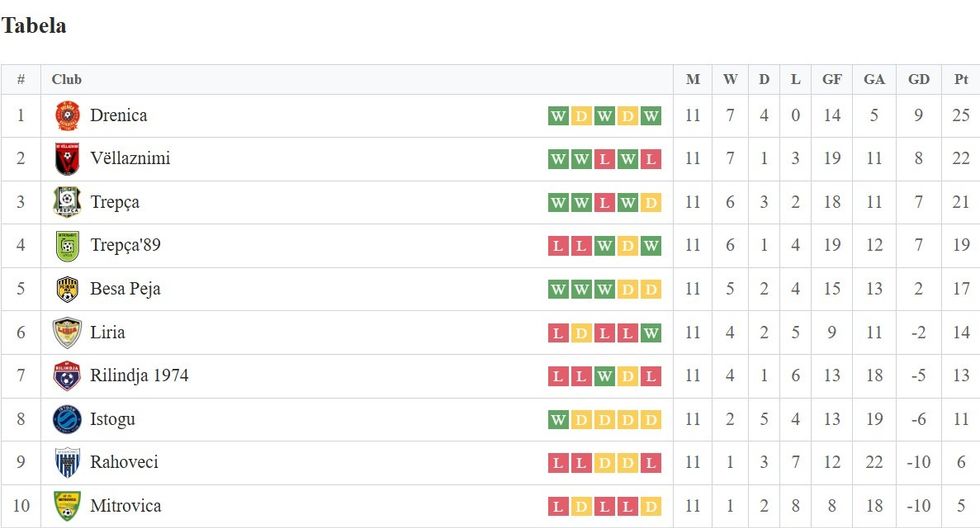Click the Drenica club crest icon
The height and width of the screenshot is (528, 980).
point(67,116)
